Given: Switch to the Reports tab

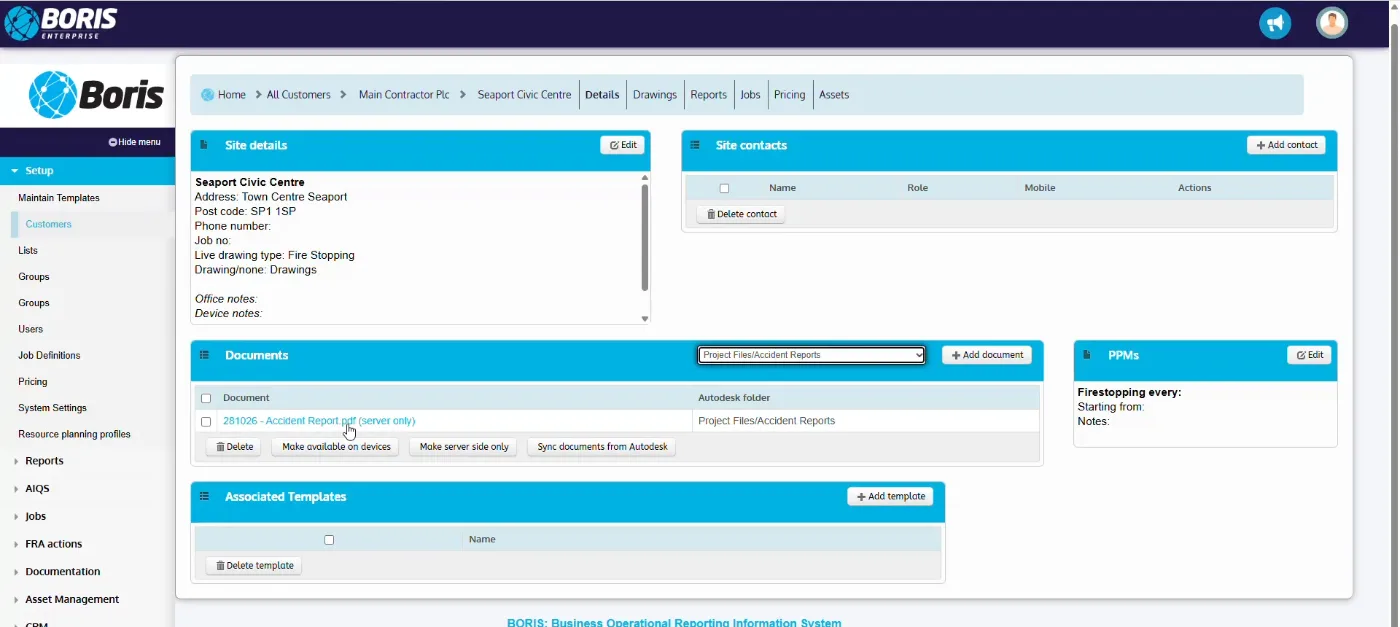Looking at the screenshot, I should tap(708, 95).
